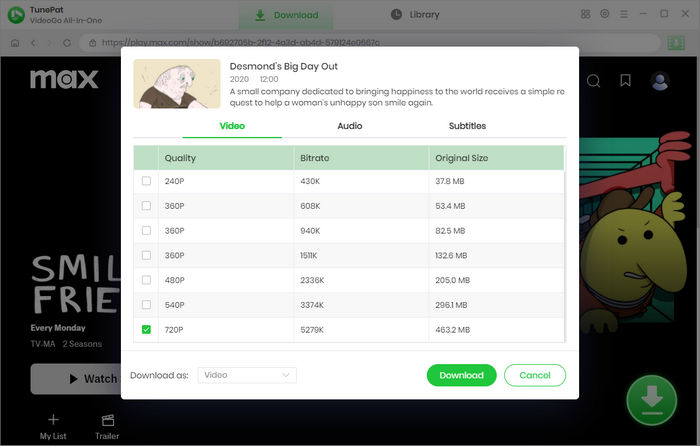Click the Max bookmark icon

click(x=625, y=81)
